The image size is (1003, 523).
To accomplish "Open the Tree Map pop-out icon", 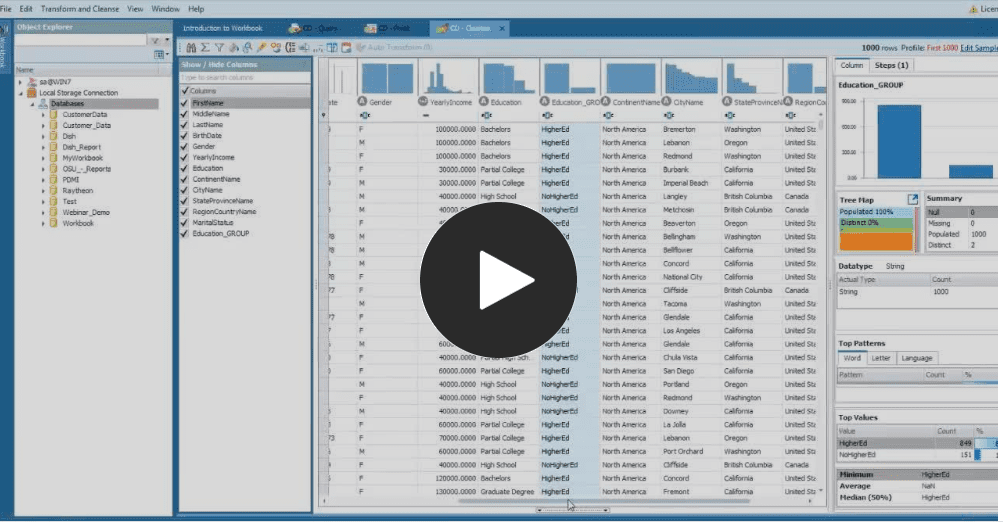I will point(912,200).
